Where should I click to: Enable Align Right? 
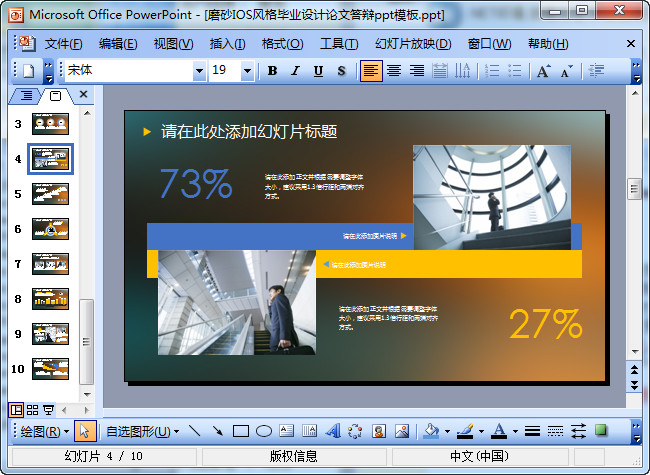point(417,71)
